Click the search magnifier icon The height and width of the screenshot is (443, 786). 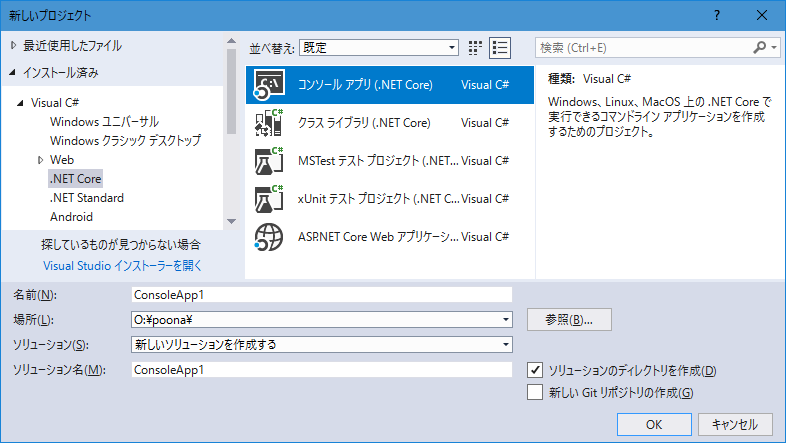(x=759, y=48)
